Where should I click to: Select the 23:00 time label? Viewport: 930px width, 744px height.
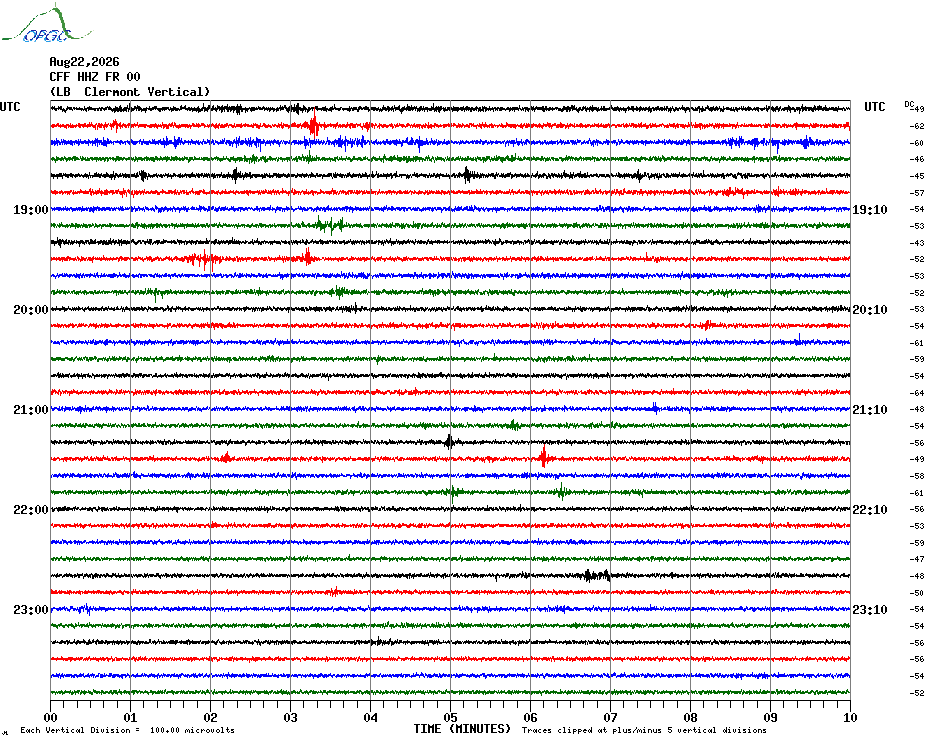point(30,610)
